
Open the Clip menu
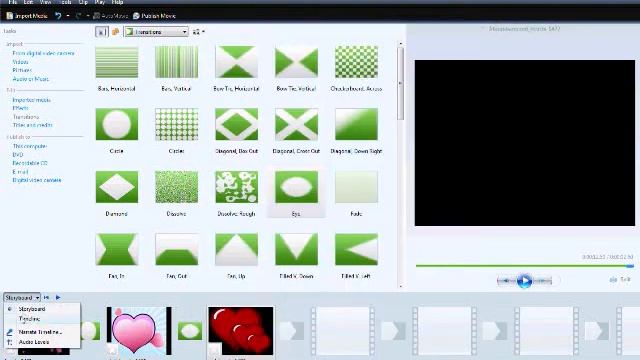(83, 2)
